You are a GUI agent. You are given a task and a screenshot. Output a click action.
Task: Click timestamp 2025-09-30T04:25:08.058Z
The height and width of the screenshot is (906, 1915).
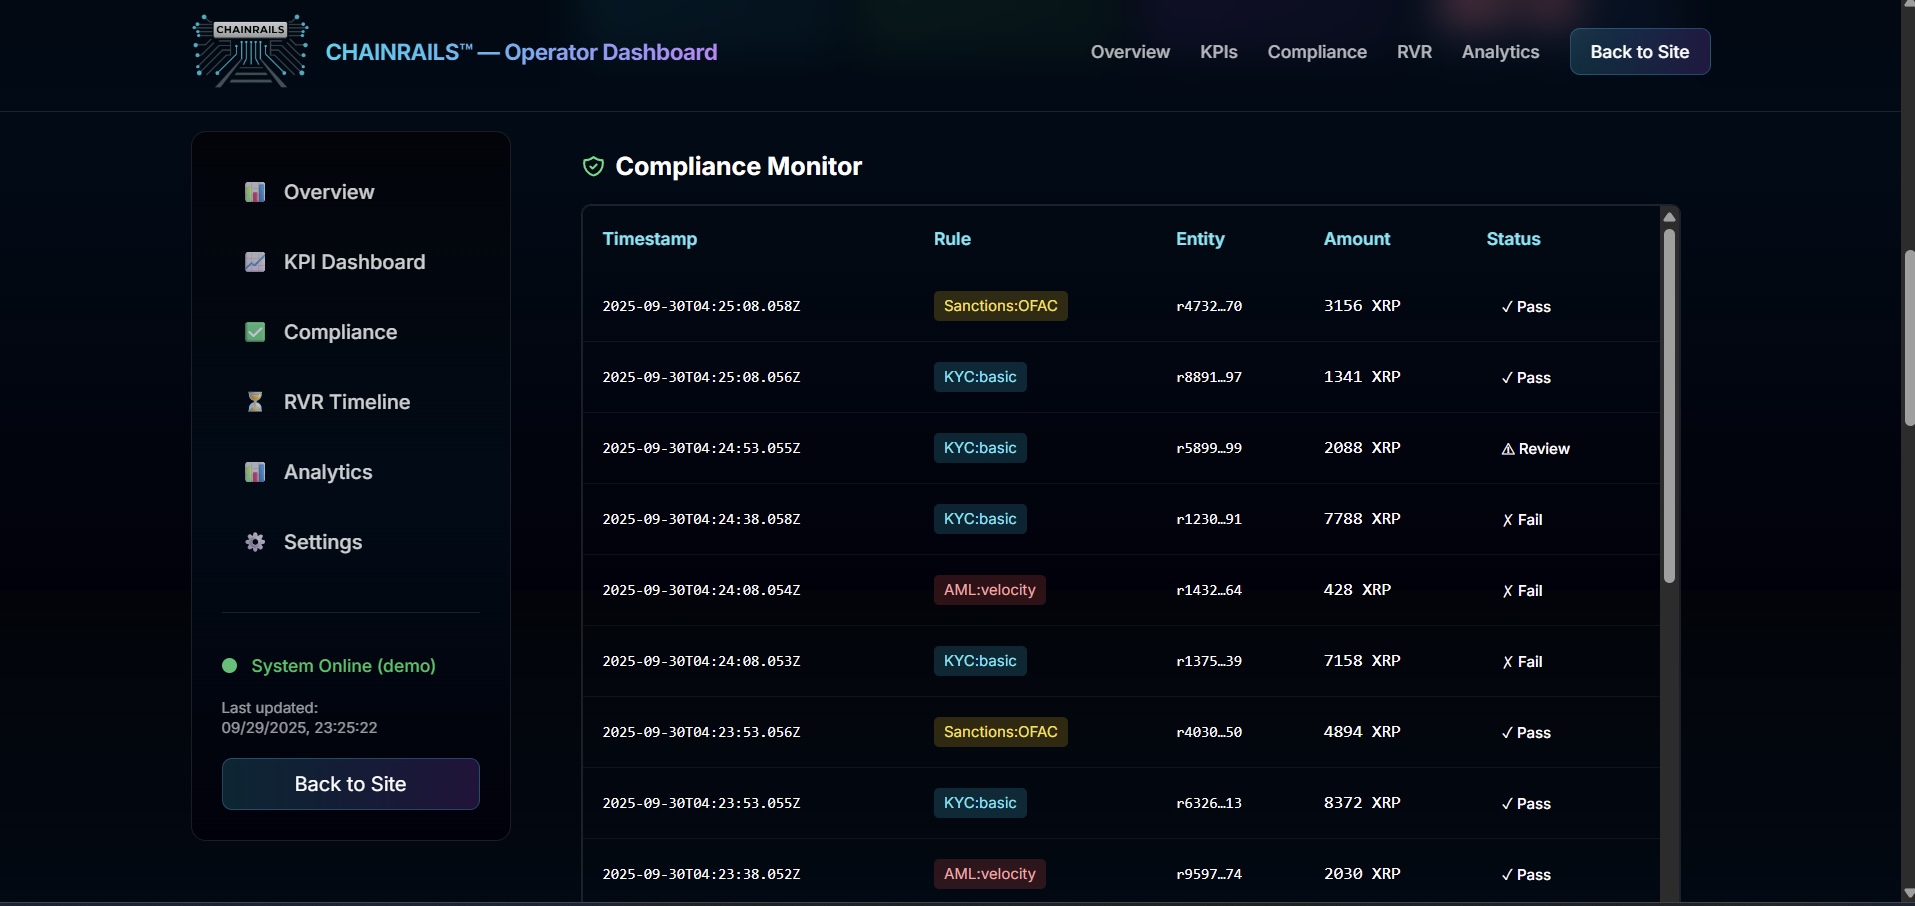coord(701,306)
